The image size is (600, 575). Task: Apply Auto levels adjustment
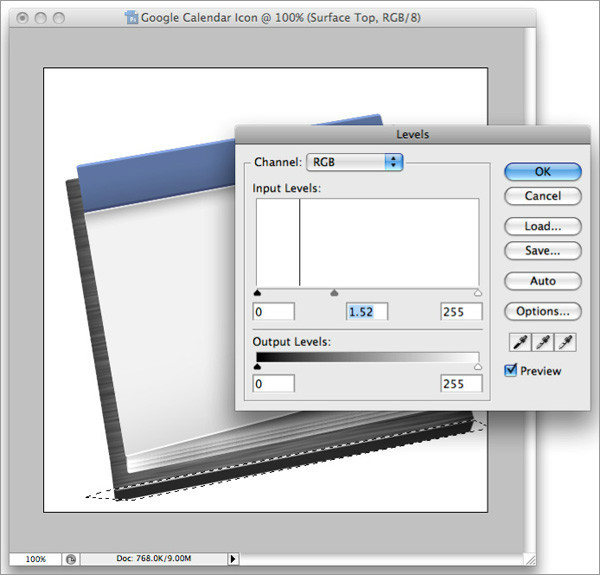[x=542, y=281]
